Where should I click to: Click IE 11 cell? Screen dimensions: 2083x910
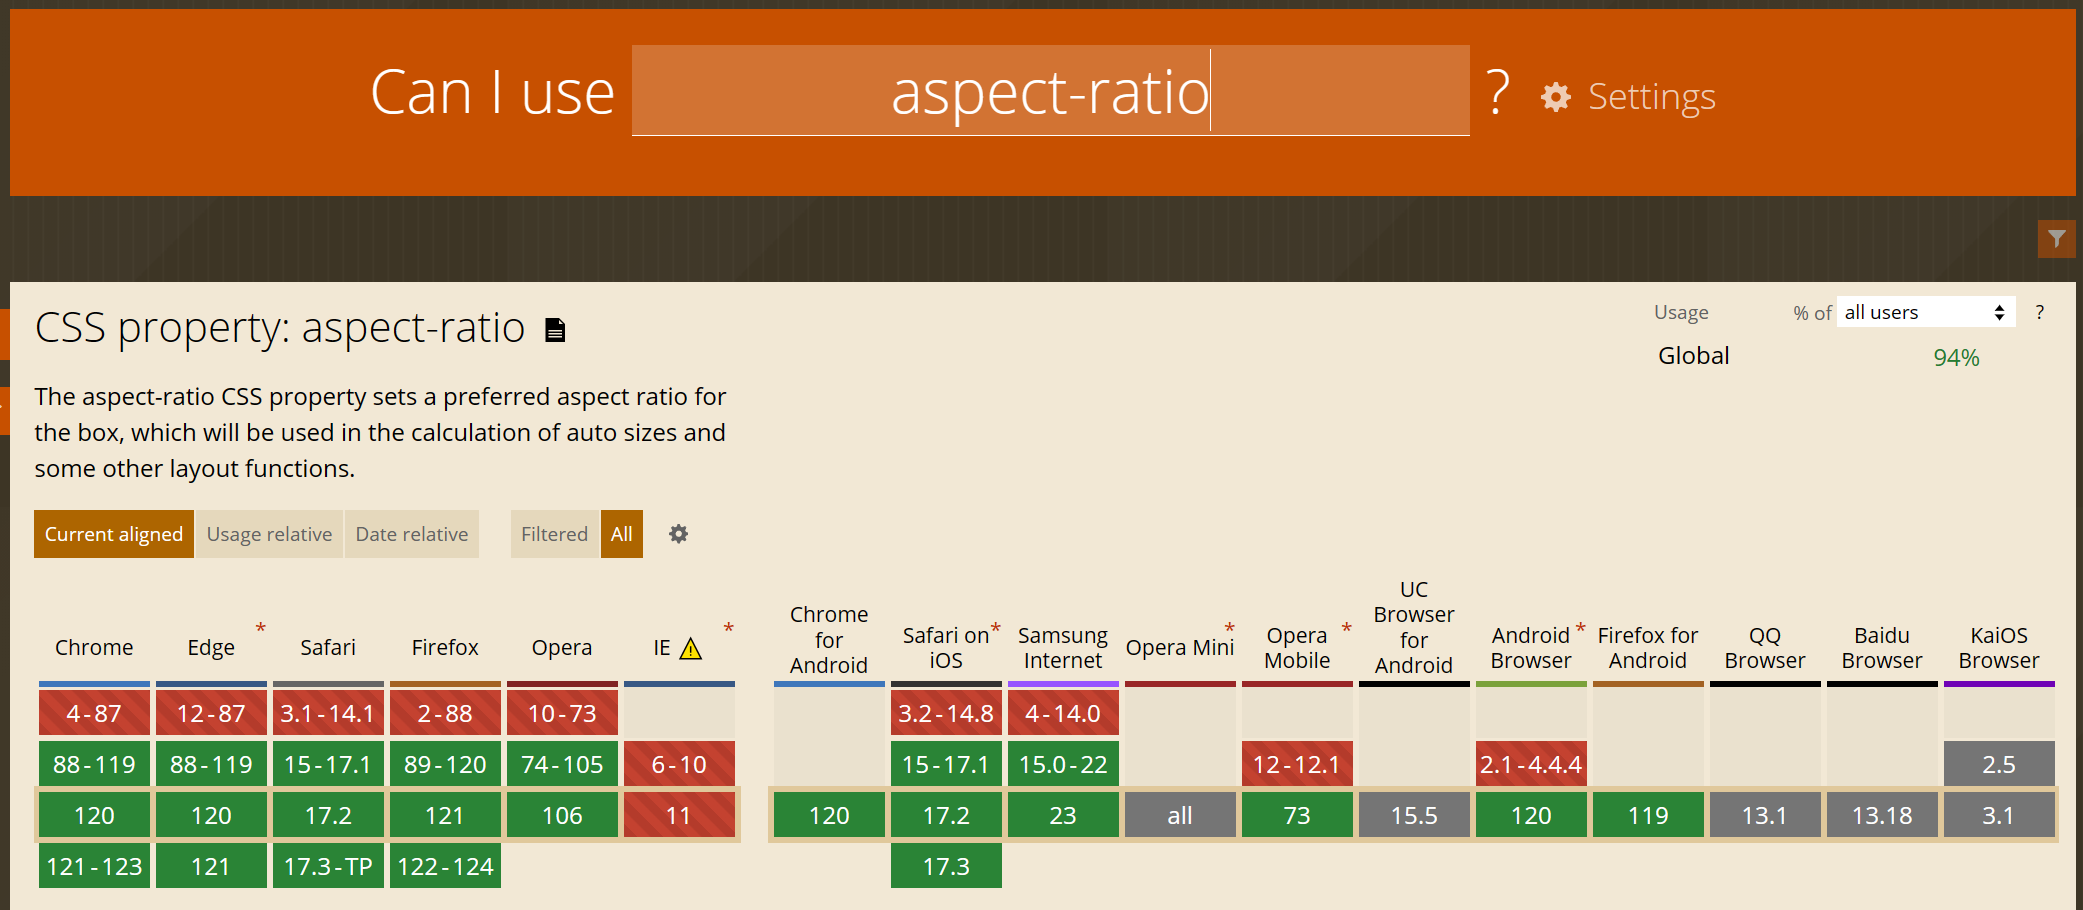click(x=679, y=815)
